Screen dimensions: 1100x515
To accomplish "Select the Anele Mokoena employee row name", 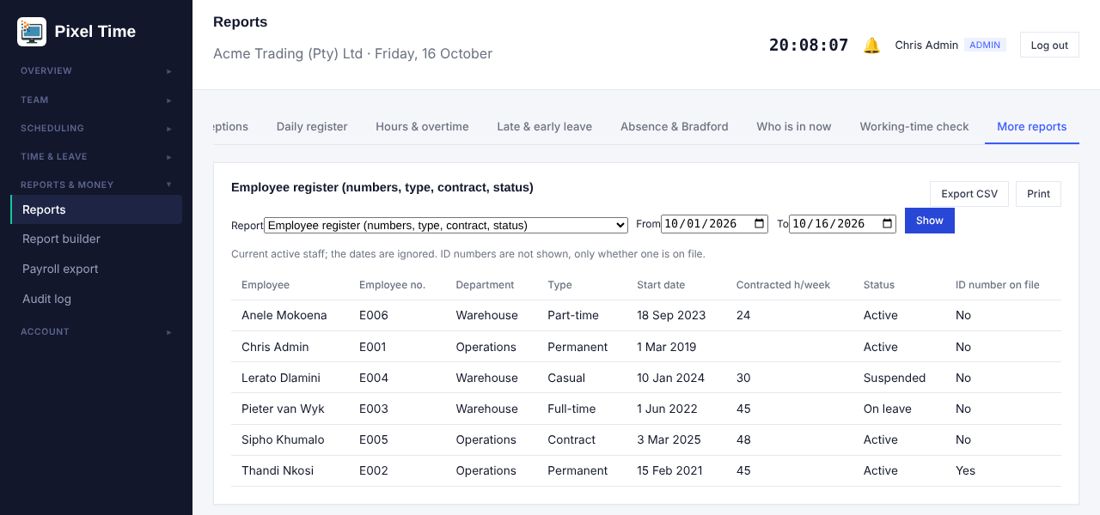I will (x=284, y=316).
